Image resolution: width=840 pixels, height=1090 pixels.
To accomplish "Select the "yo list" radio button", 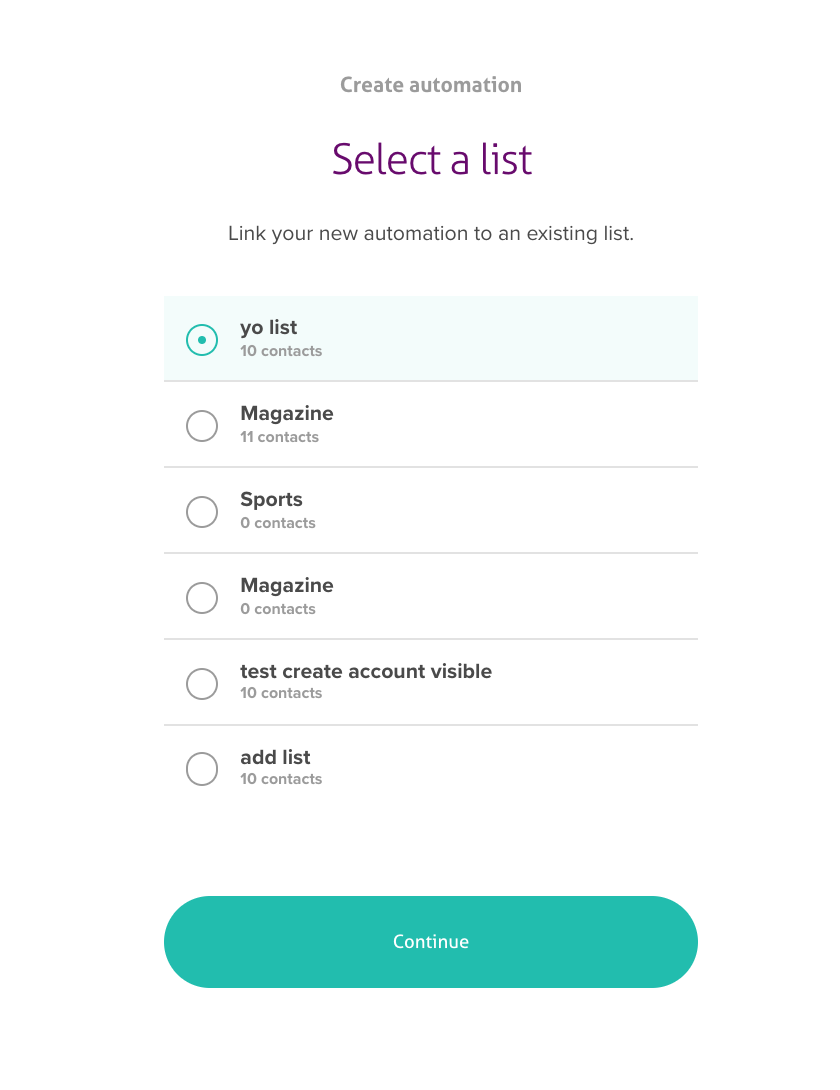I will click(202, 340).
